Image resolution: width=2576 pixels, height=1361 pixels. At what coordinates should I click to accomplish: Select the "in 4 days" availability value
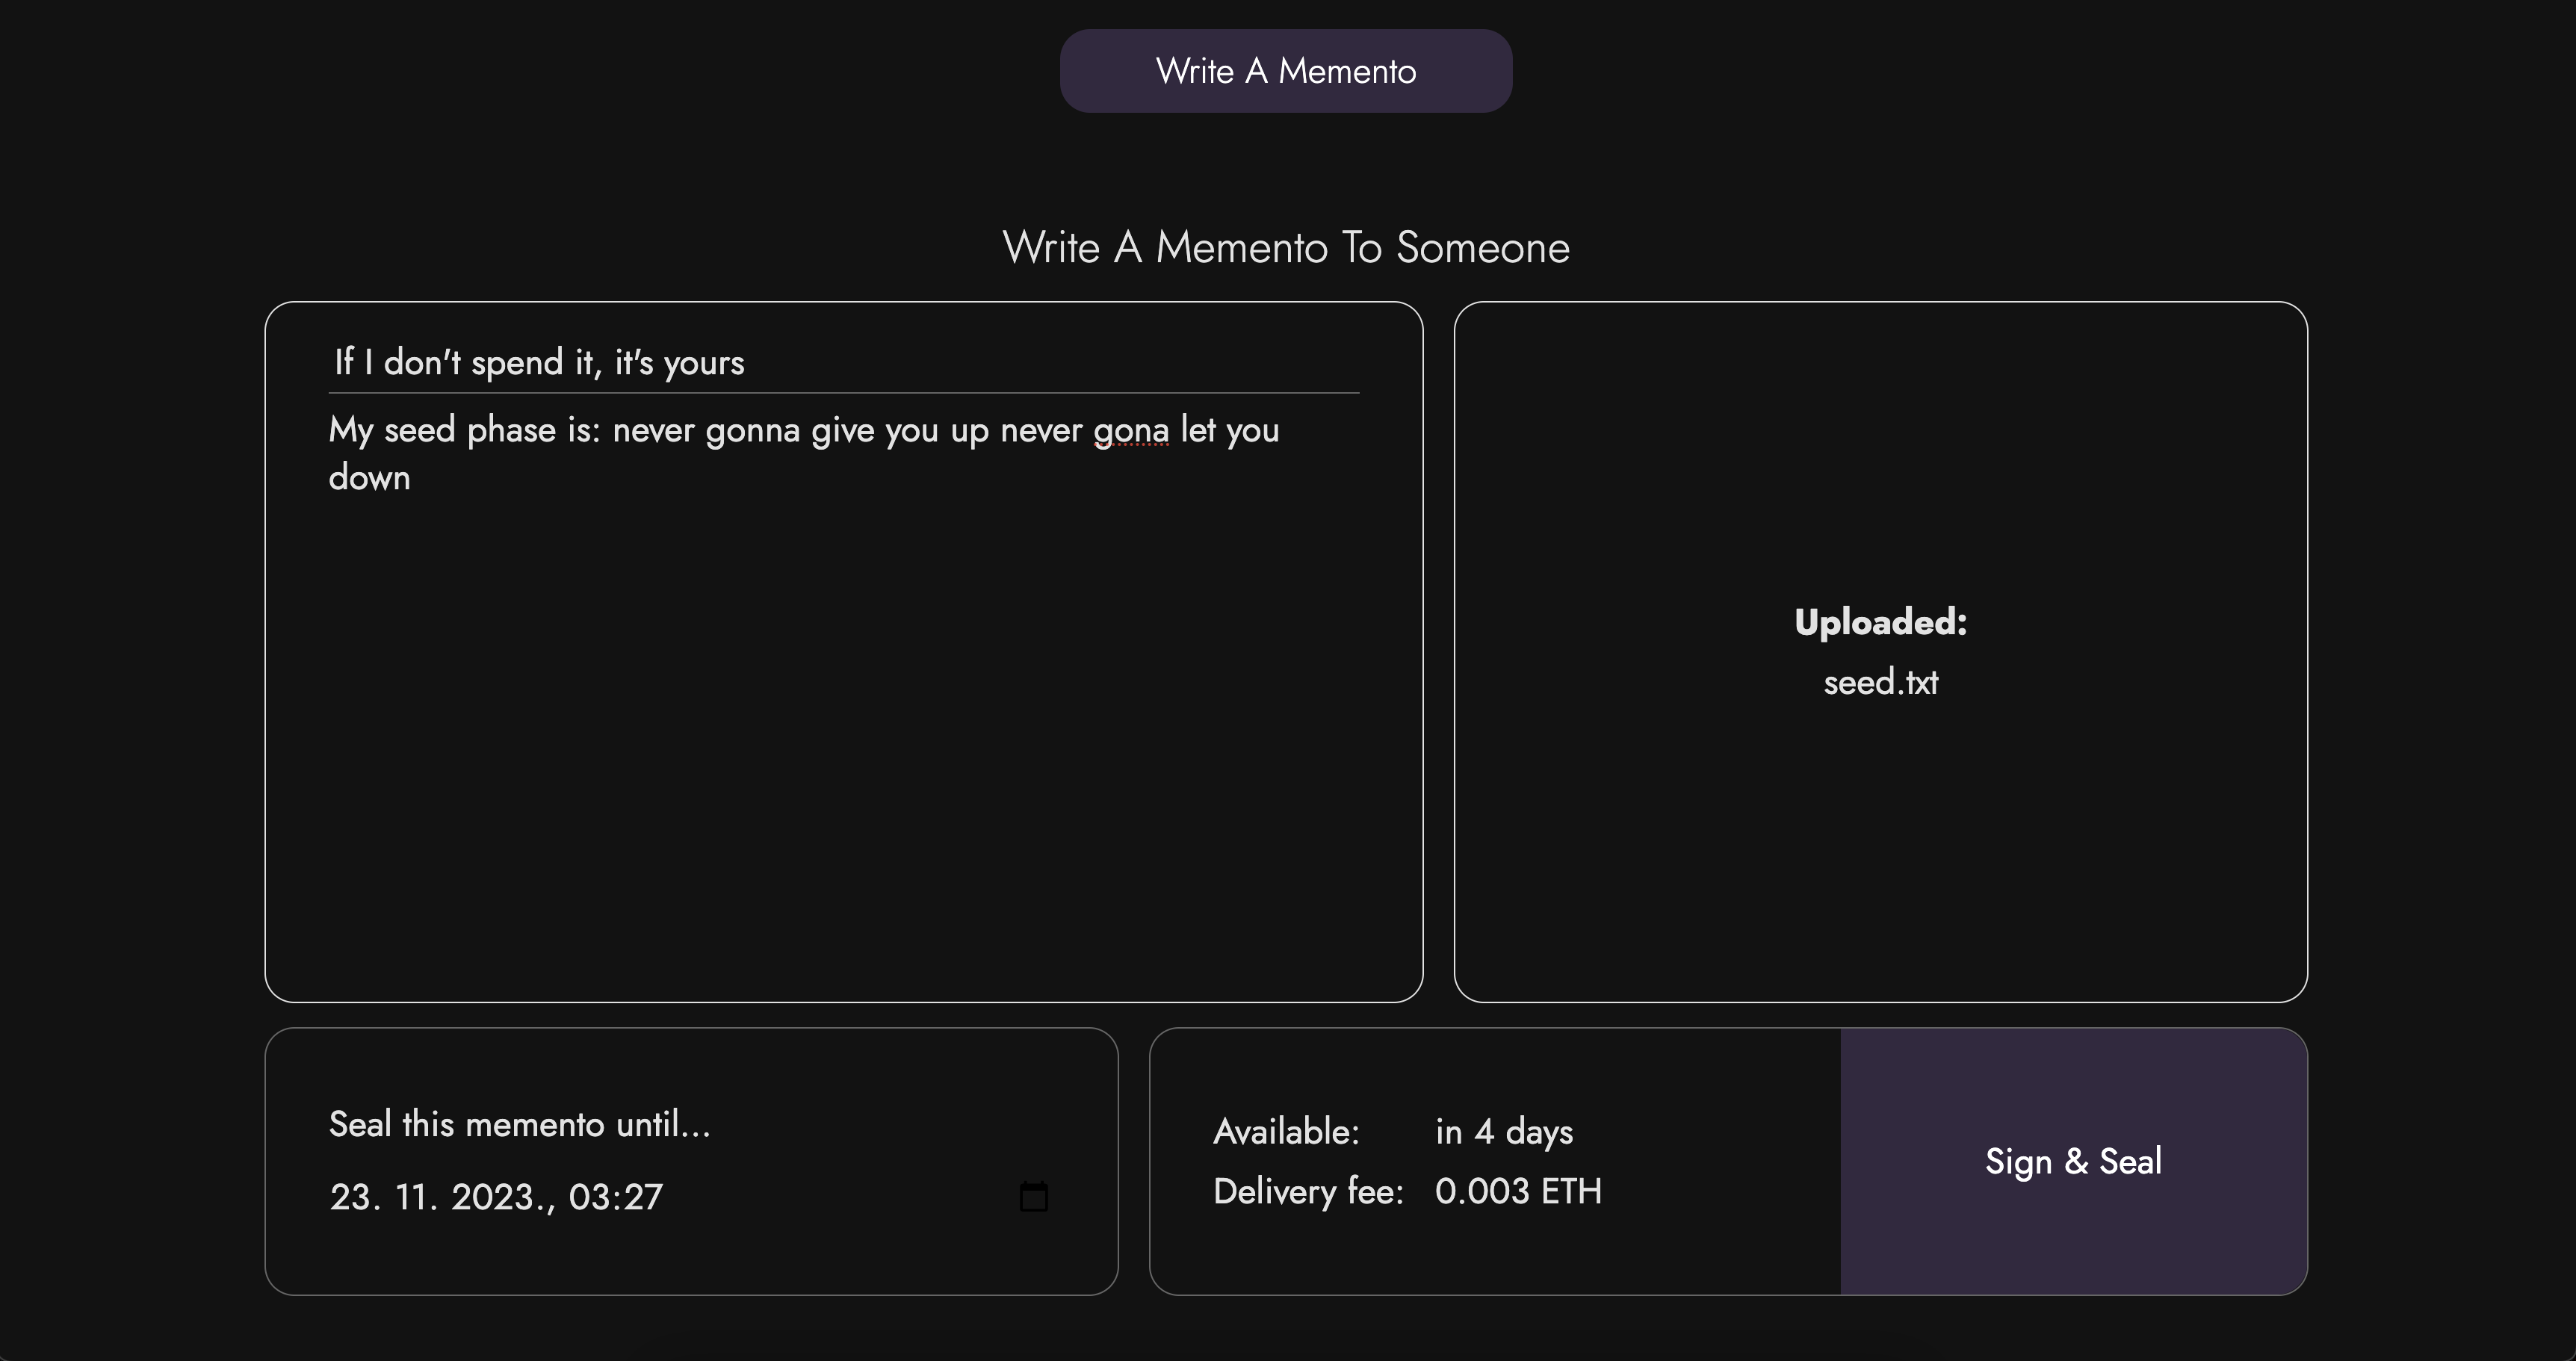[1504, 1132]
